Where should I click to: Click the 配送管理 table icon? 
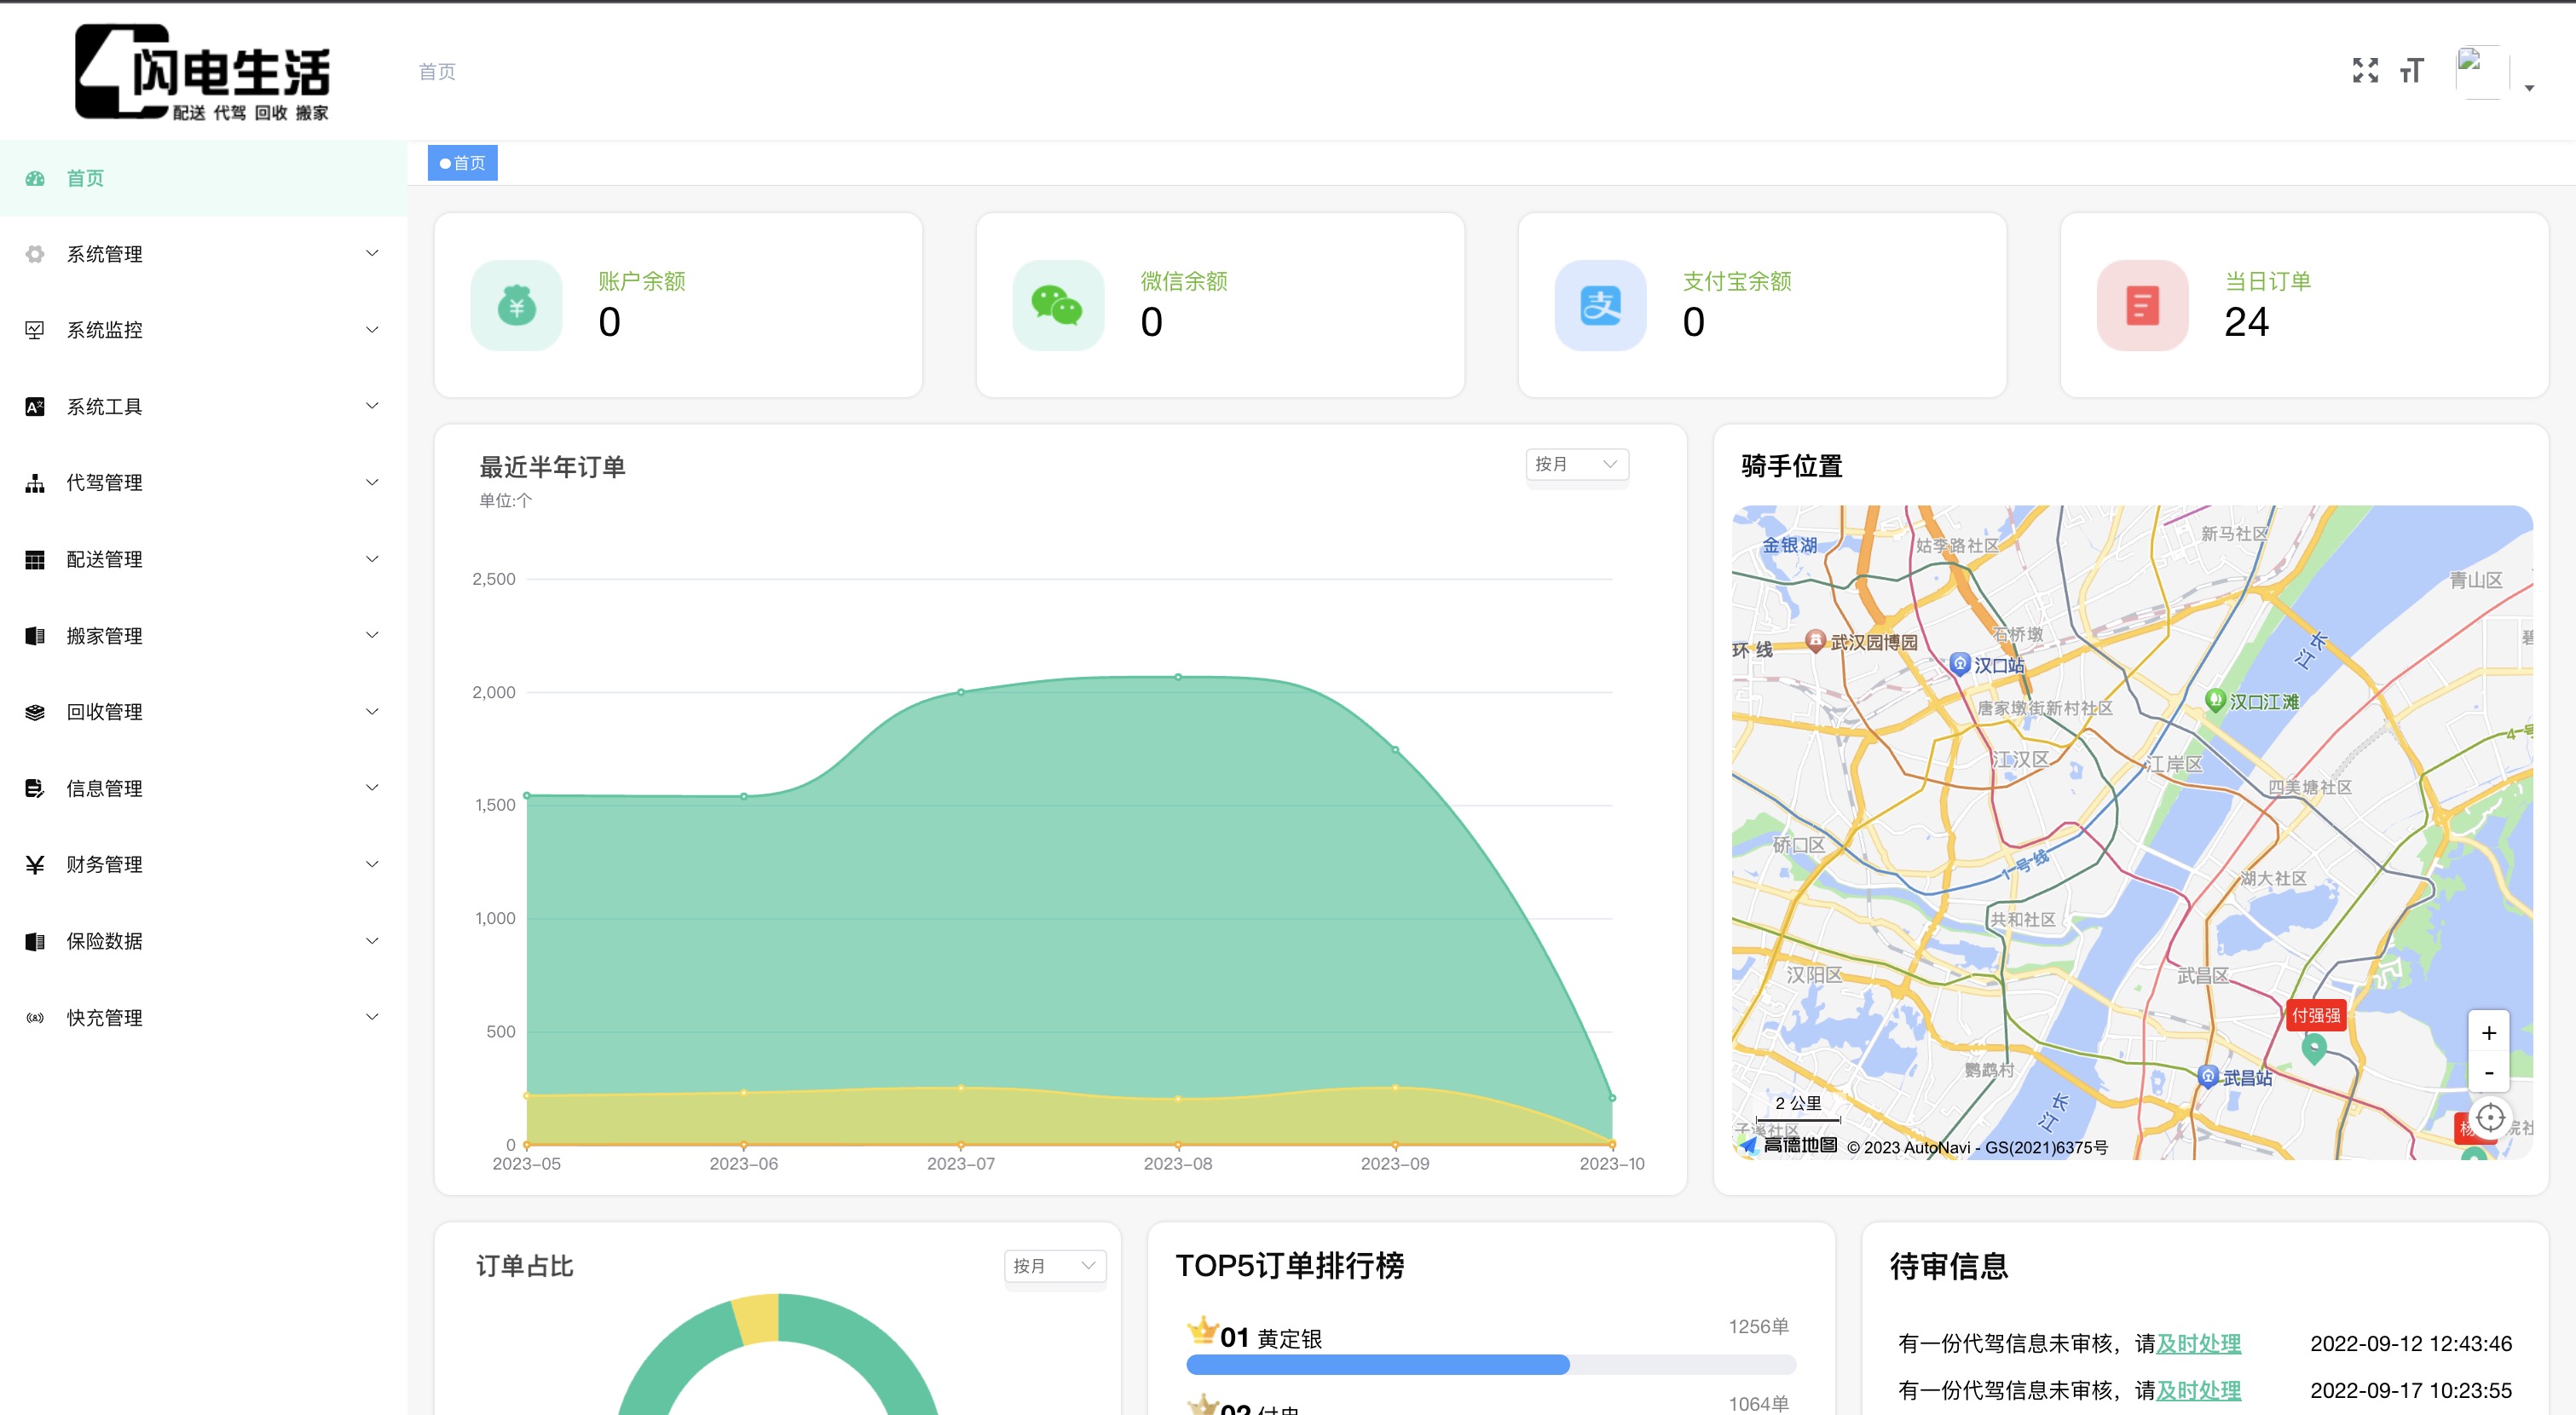point(35,560)
